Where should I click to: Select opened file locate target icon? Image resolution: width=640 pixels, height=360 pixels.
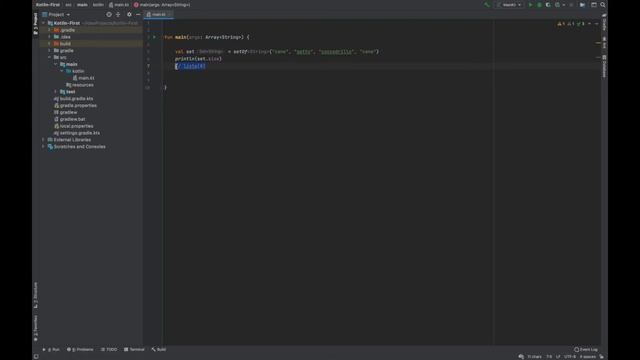tap(109, 14)
